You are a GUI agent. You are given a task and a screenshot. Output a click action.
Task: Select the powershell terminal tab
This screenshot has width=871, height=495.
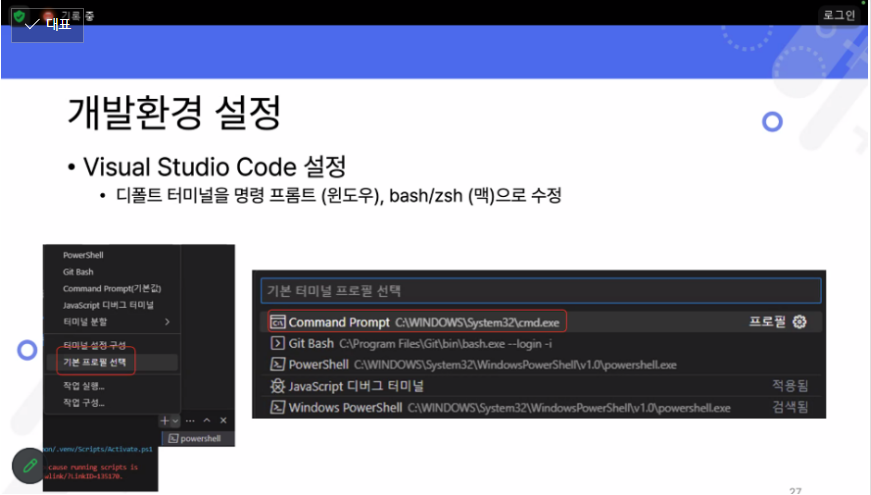tap(198, 438)
